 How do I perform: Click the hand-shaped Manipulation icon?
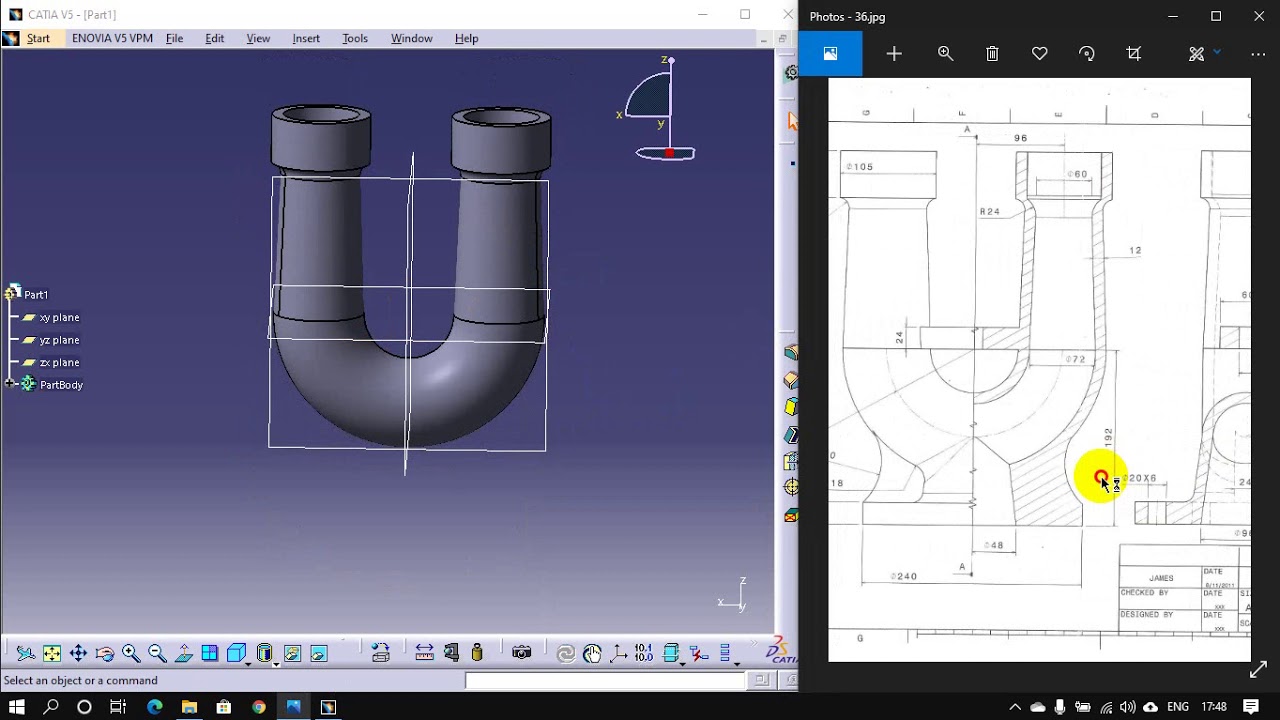tap(592, 653)
